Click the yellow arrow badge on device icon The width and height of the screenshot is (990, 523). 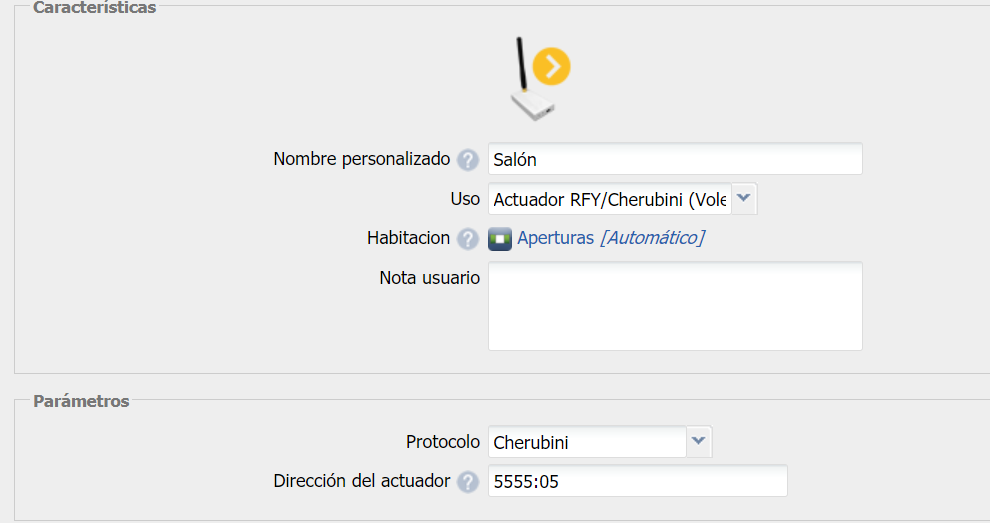click(x=551, y=67)
